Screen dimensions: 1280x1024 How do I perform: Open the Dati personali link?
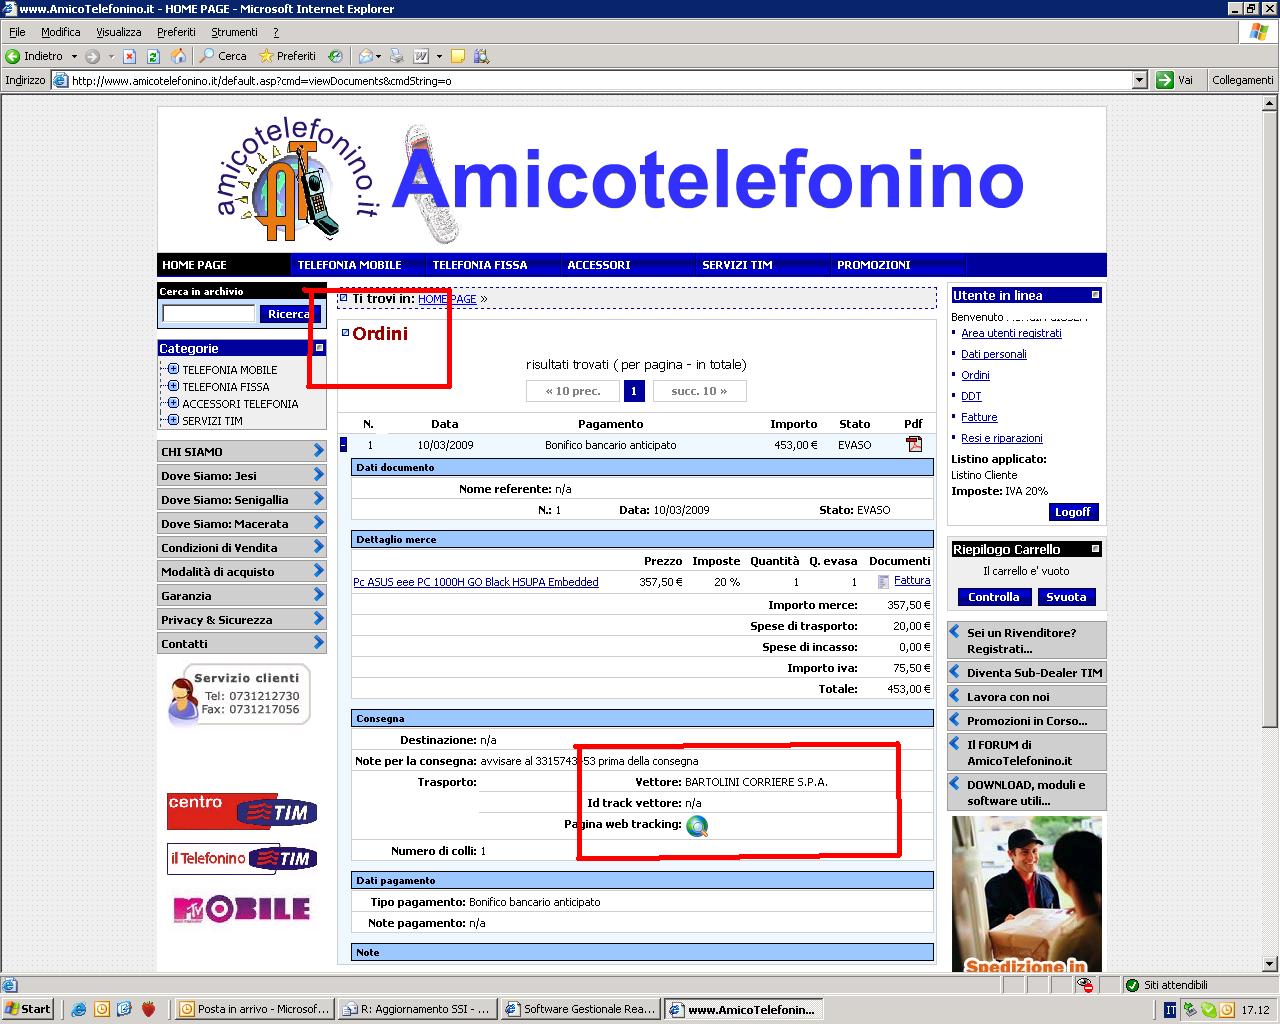(994, 354)
